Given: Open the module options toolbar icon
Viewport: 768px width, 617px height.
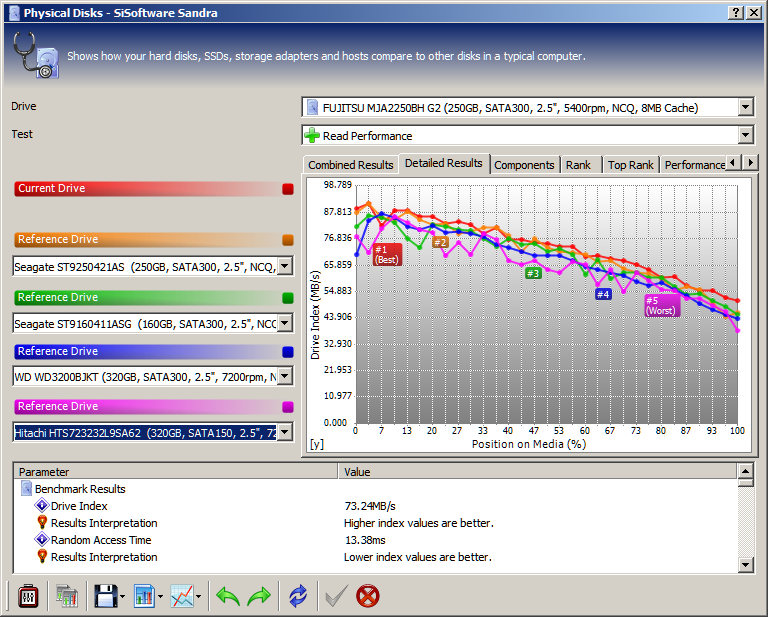Looking at the screenshot, I should (x=28, y=596).
